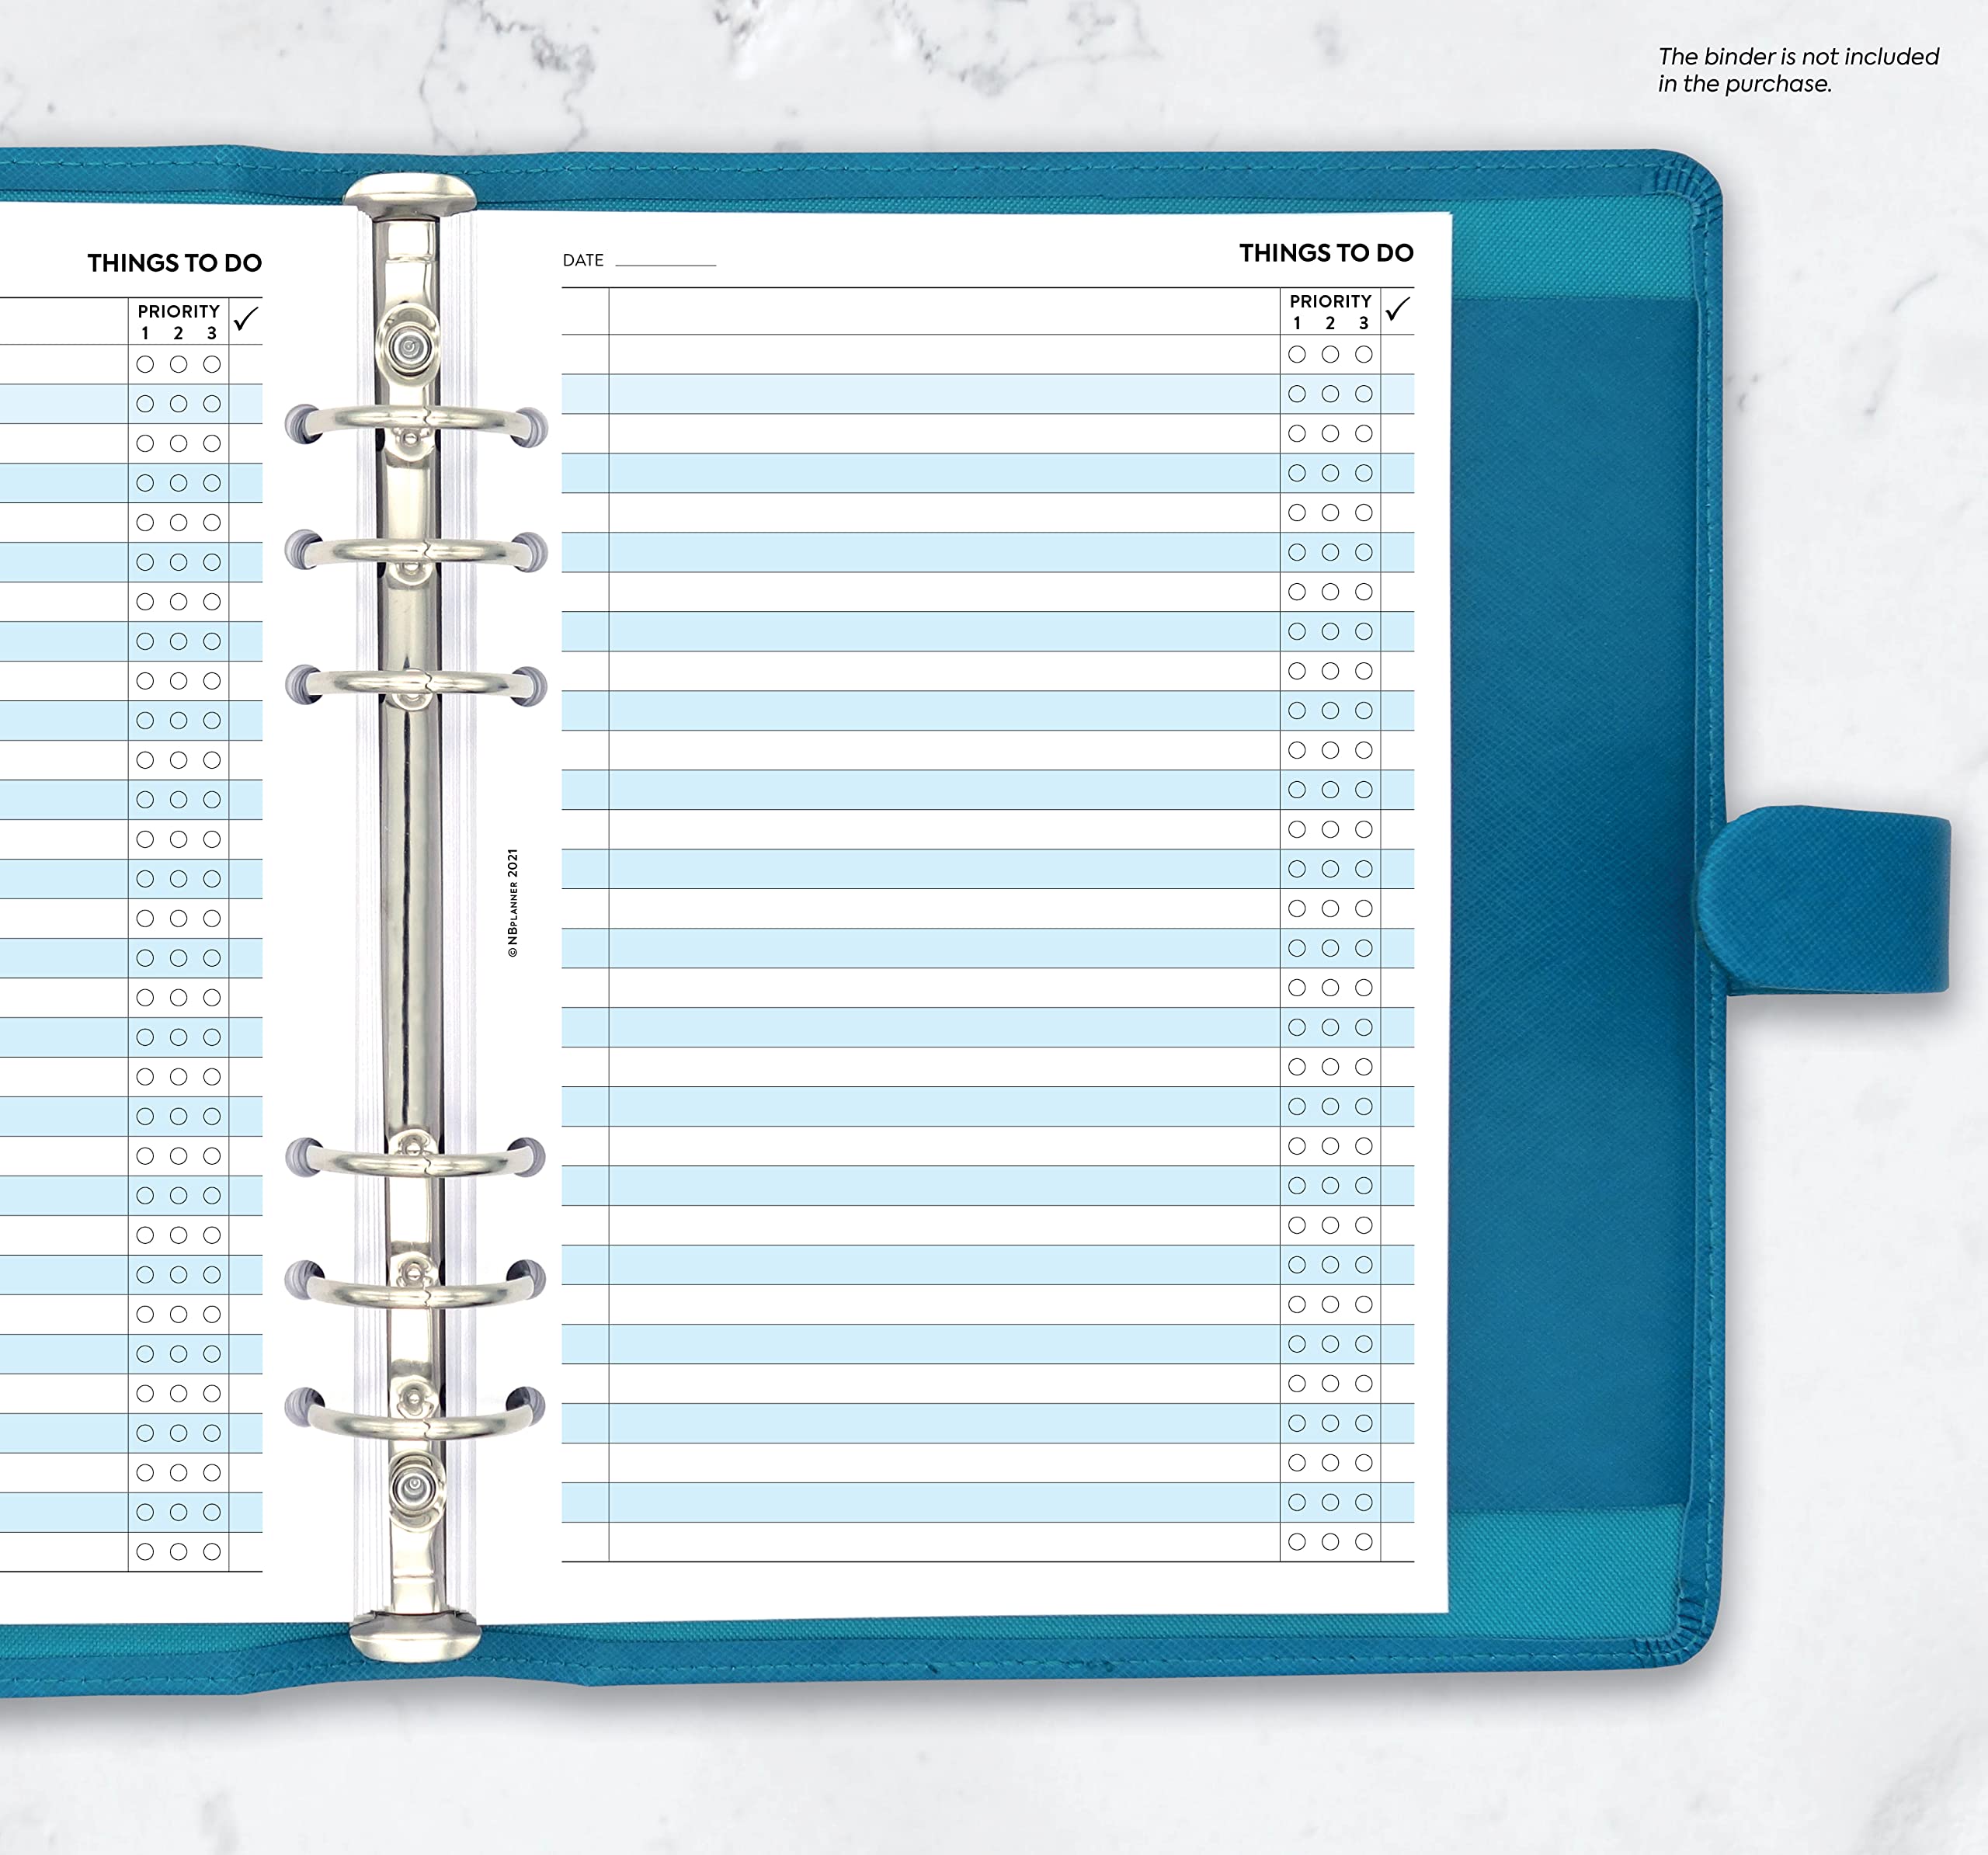The width and height of the screenshot is (1988, 1855).
Task: Click the first writing line on right page
Action: (x=944, y=354)
